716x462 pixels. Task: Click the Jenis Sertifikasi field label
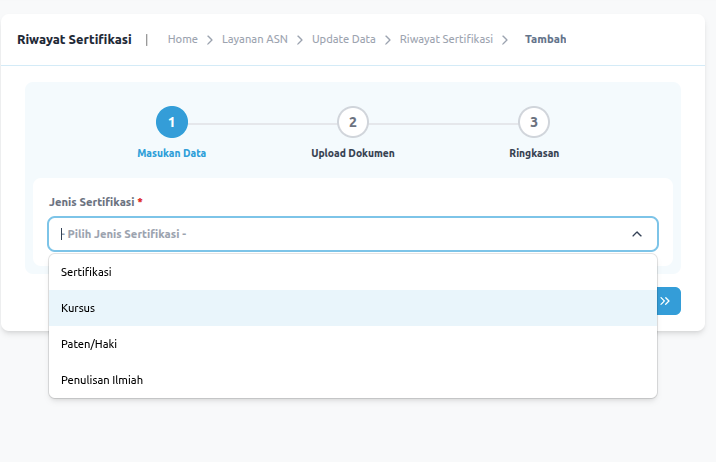click(92, 201)
